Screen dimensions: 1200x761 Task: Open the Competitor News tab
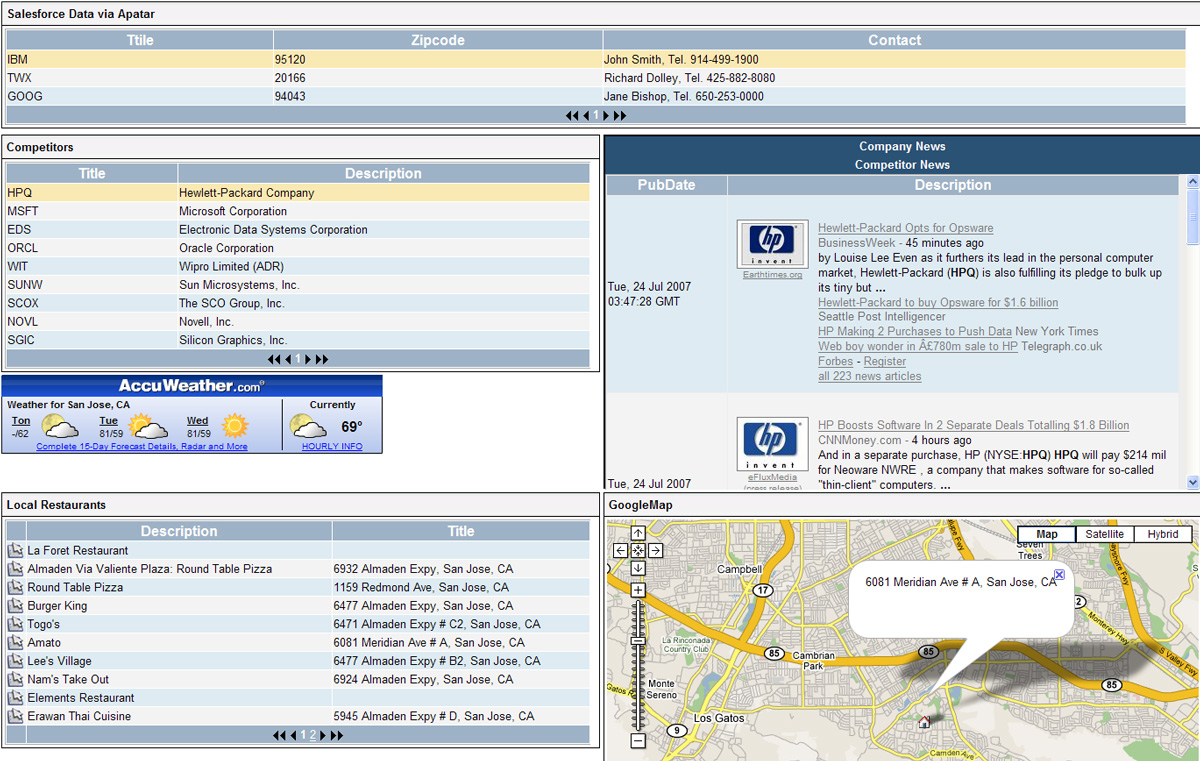[902, 165]
